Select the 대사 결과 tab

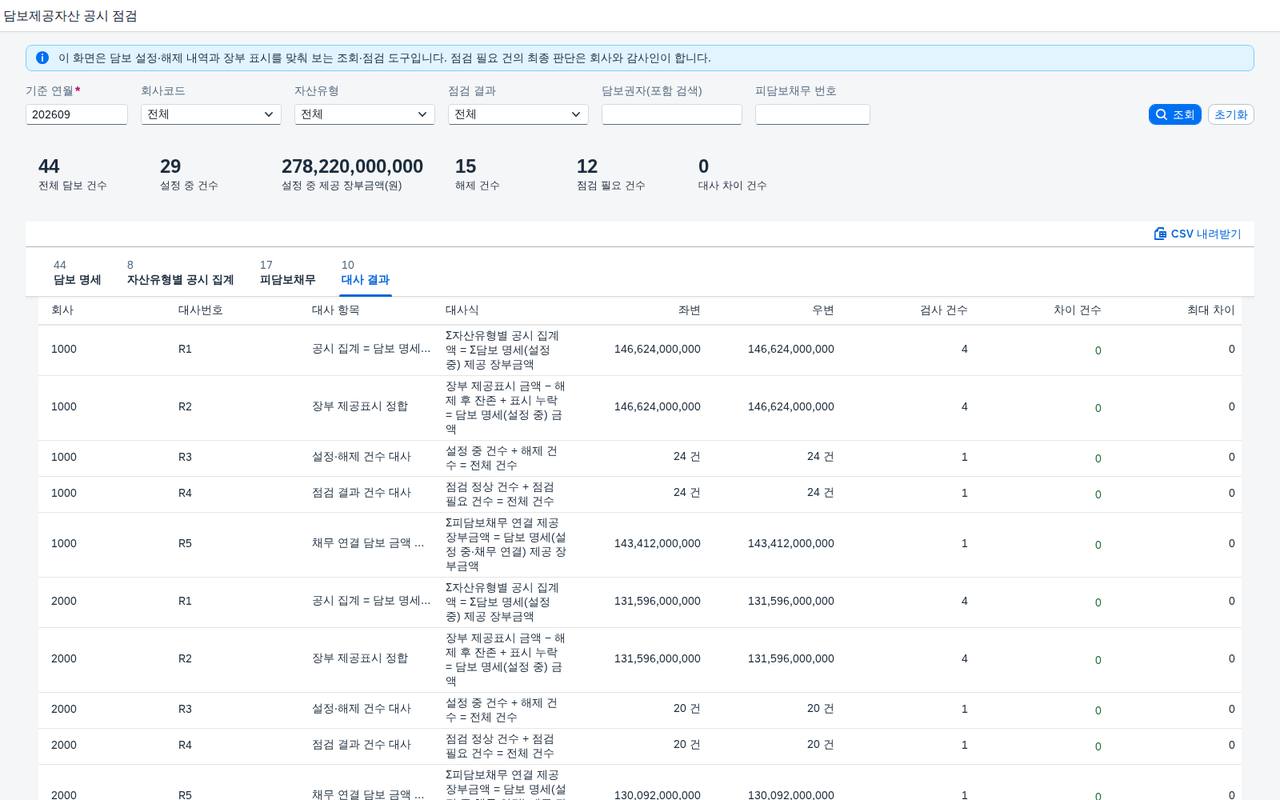(366, 273)
